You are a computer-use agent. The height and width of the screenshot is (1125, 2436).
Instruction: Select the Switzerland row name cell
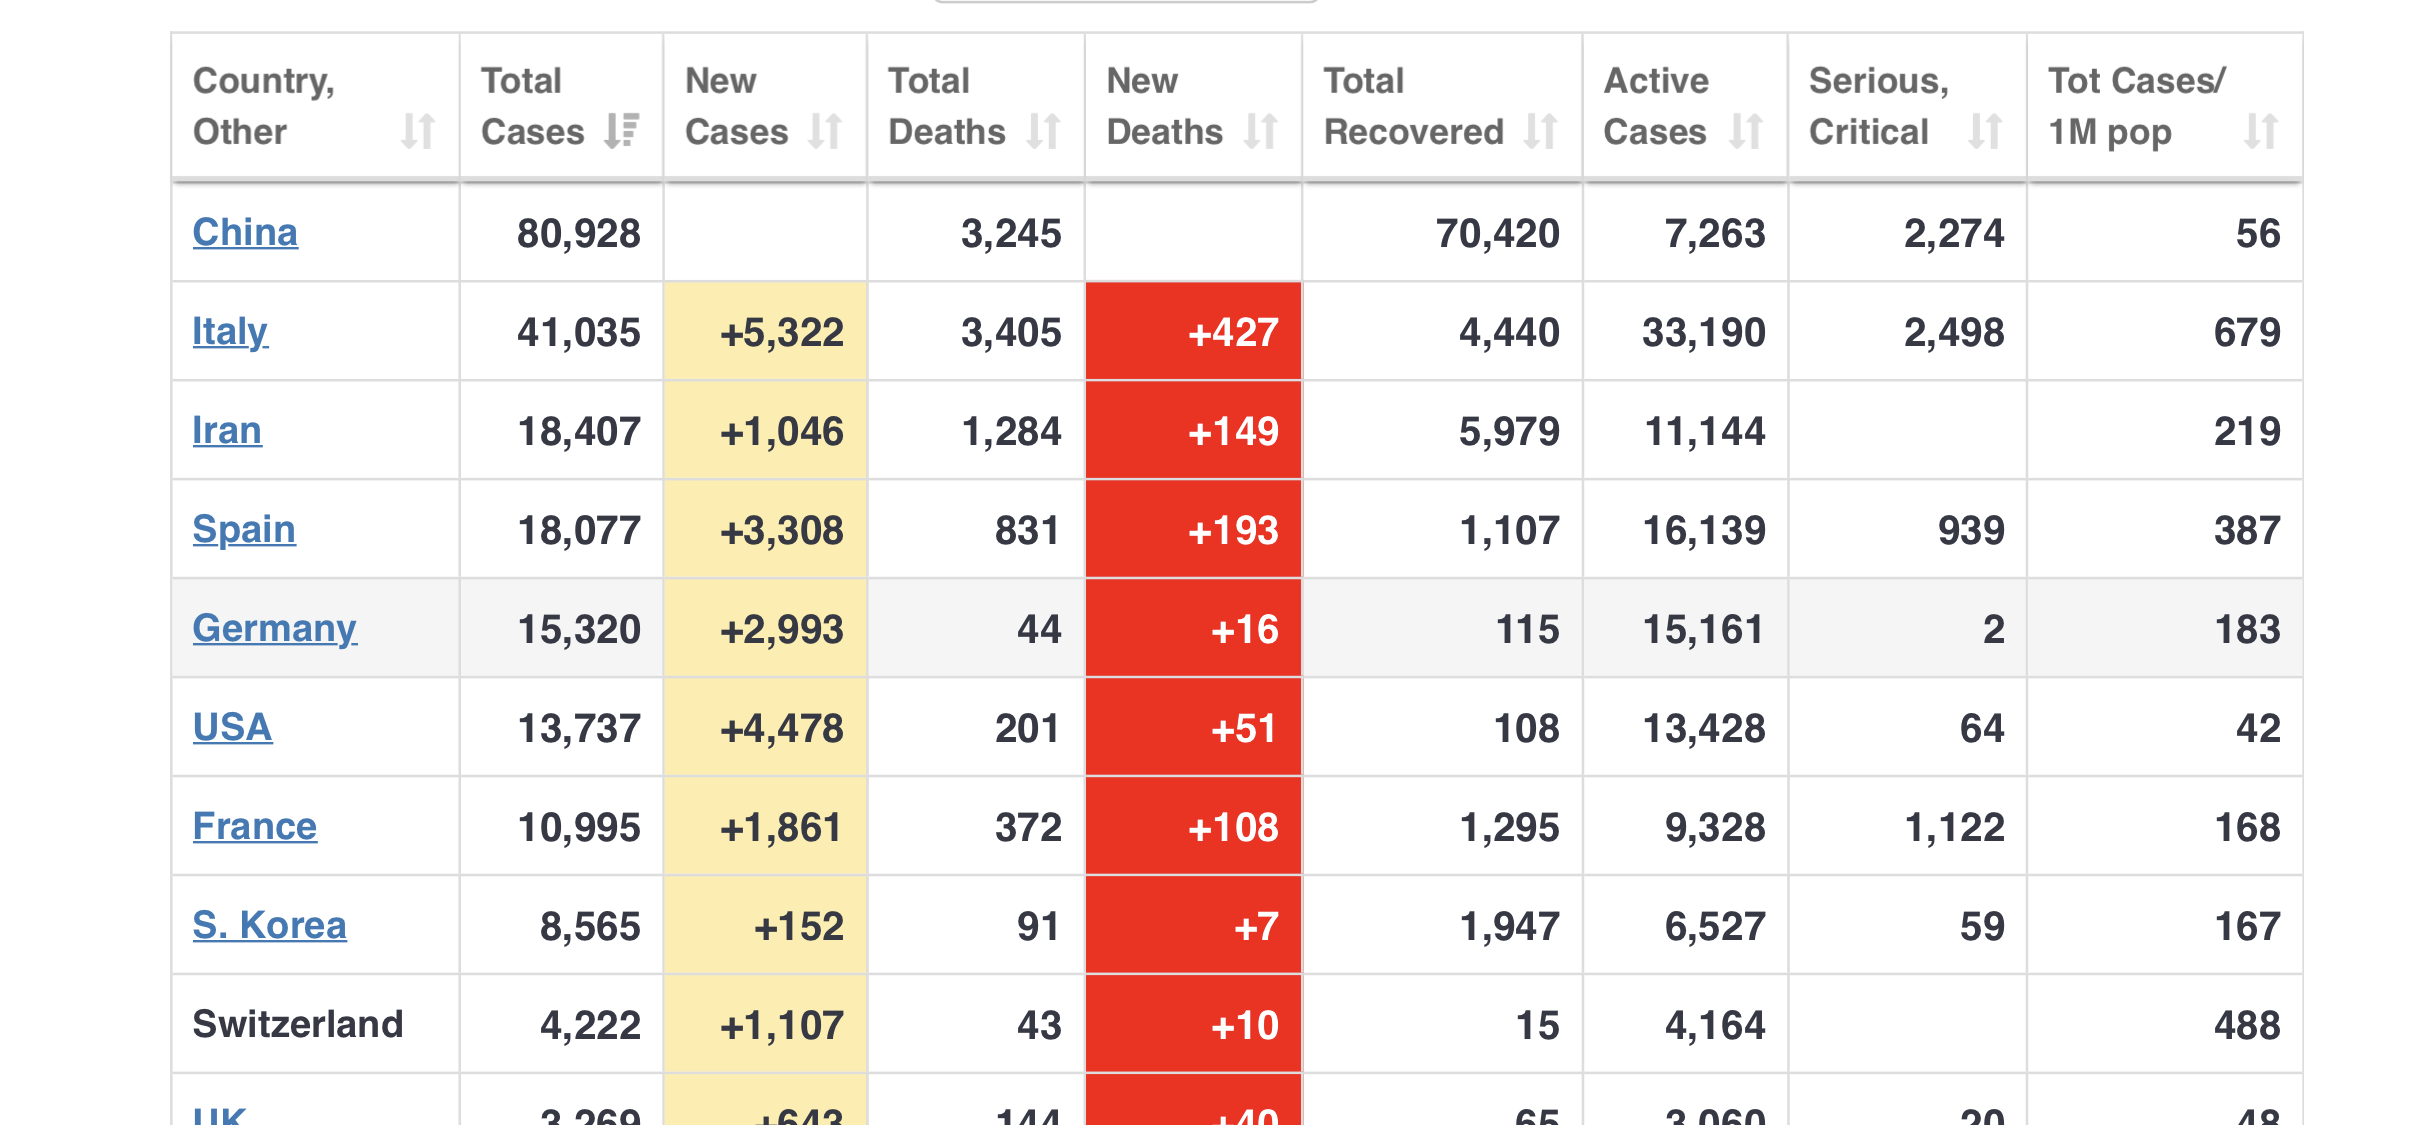pyautogui.click(x=298, y=1024)
